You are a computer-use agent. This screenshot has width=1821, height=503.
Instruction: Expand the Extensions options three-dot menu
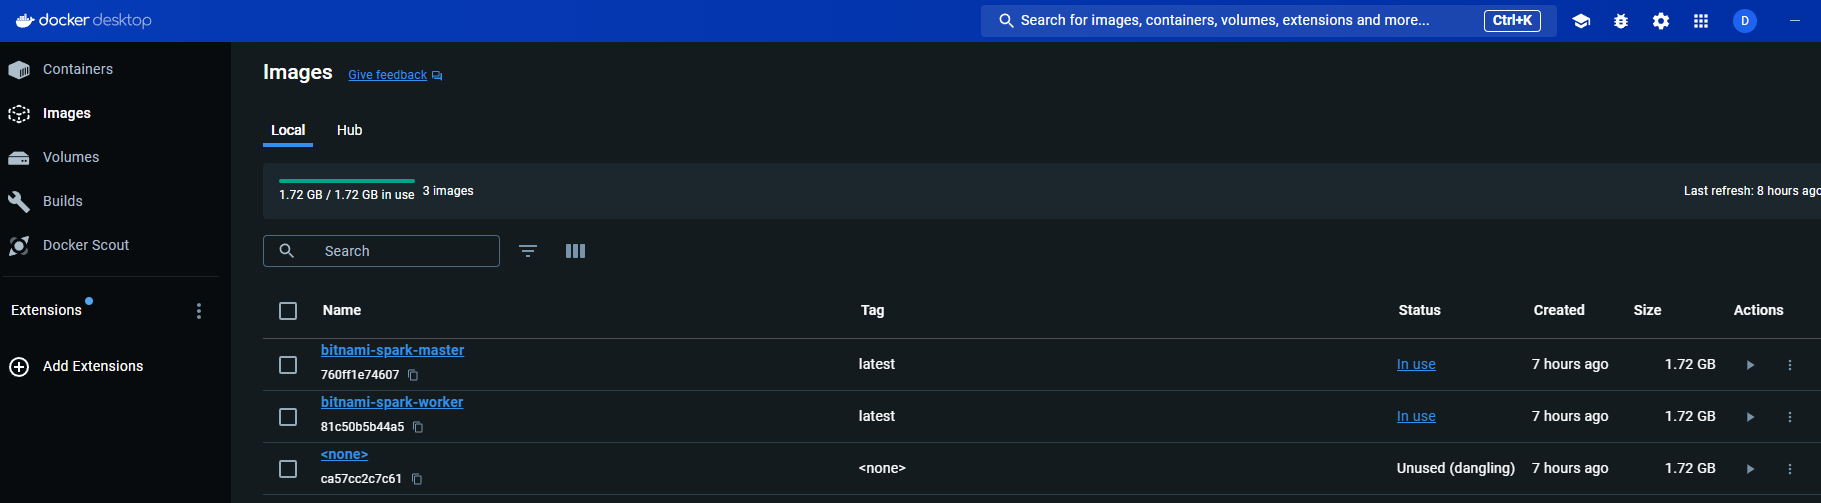[199, 311]
